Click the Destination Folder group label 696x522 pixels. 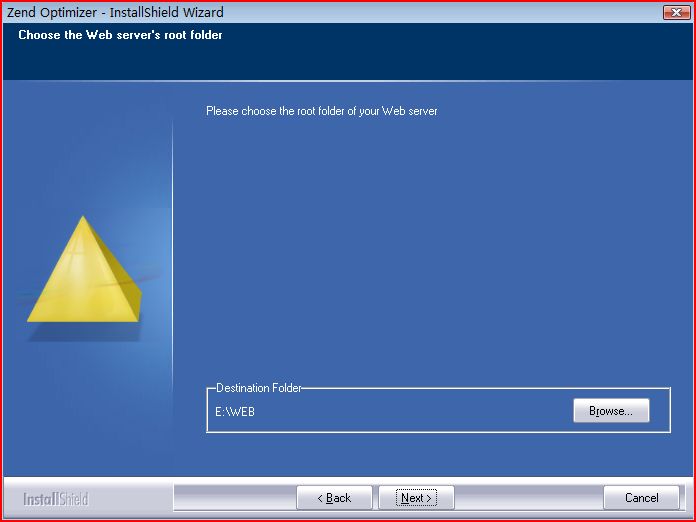(x=259, y=388)
